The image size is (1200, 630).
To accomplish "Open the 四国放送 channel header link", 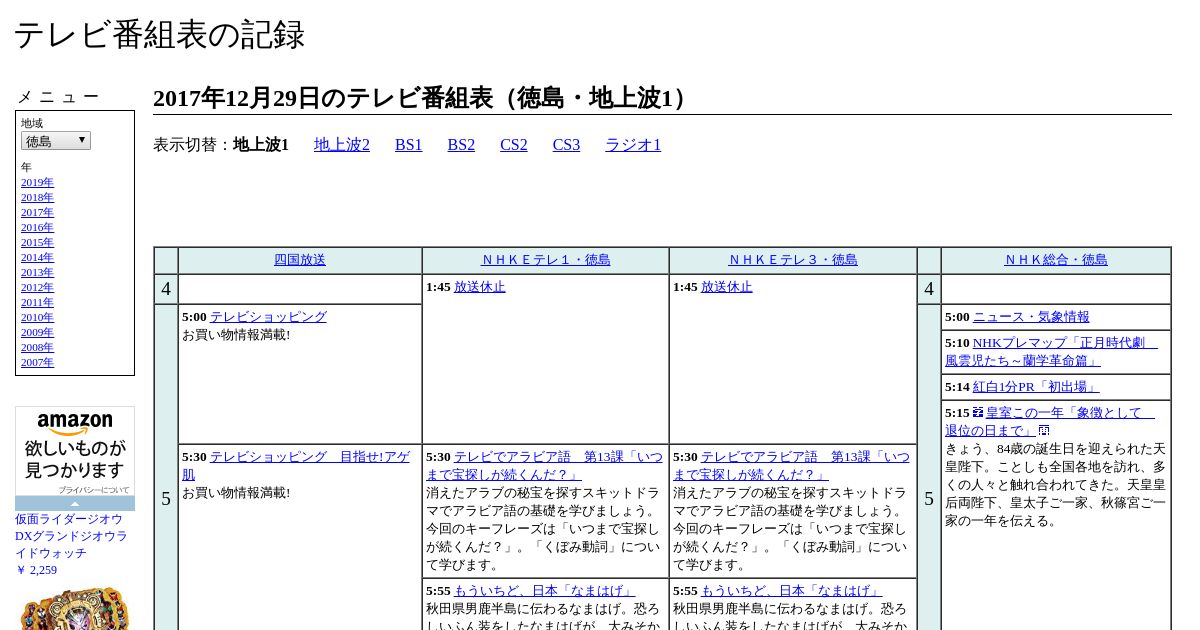I will point(300,260).
